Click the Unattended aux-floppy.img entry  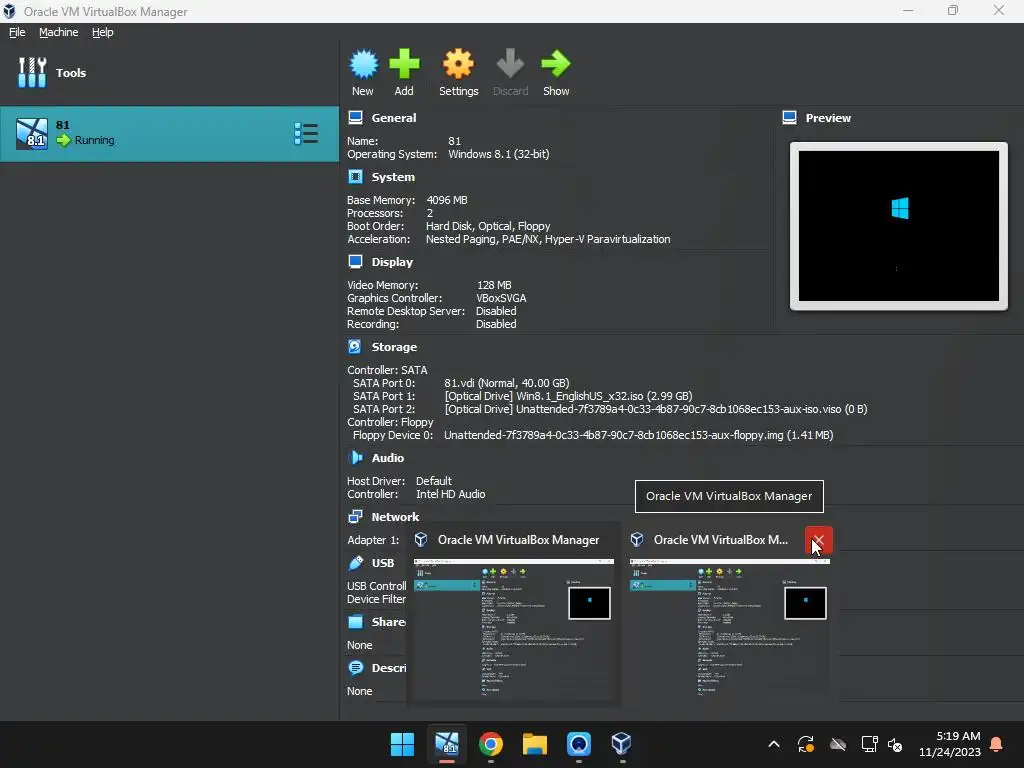[x=639, y=435]
